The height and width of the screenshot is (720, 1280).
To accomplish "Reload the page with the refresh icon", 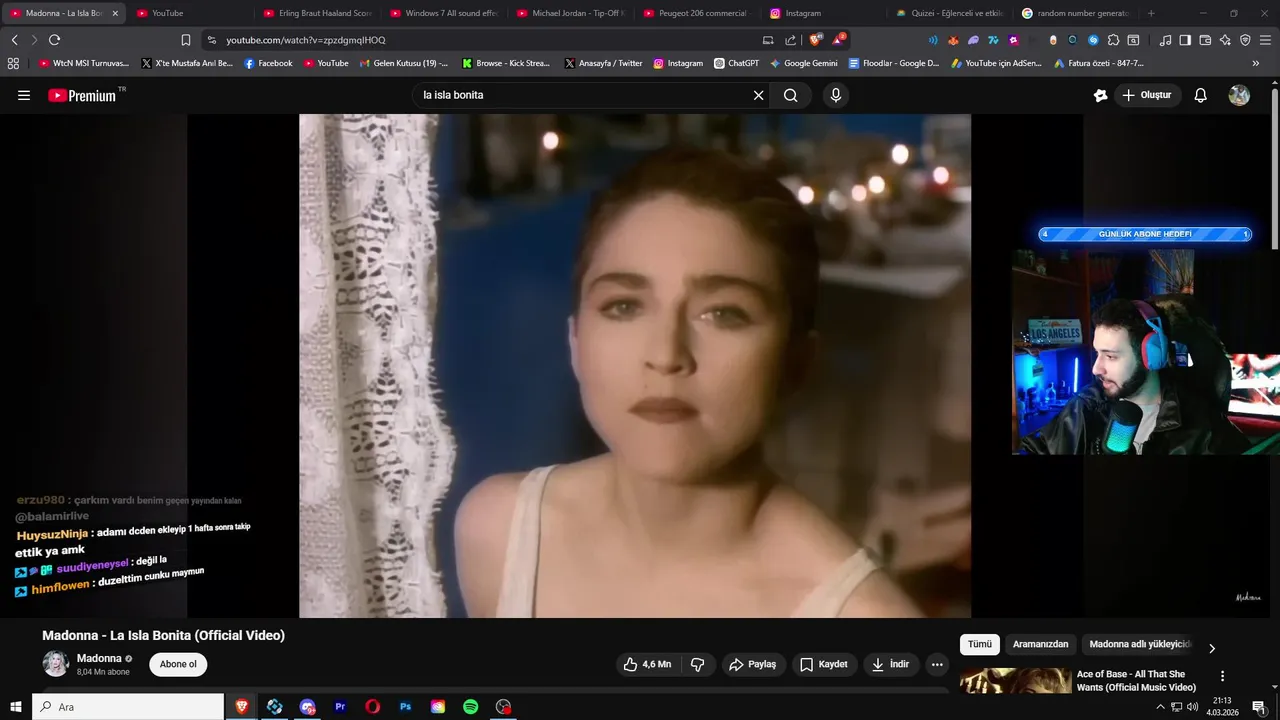I will (x=54, y=40).
